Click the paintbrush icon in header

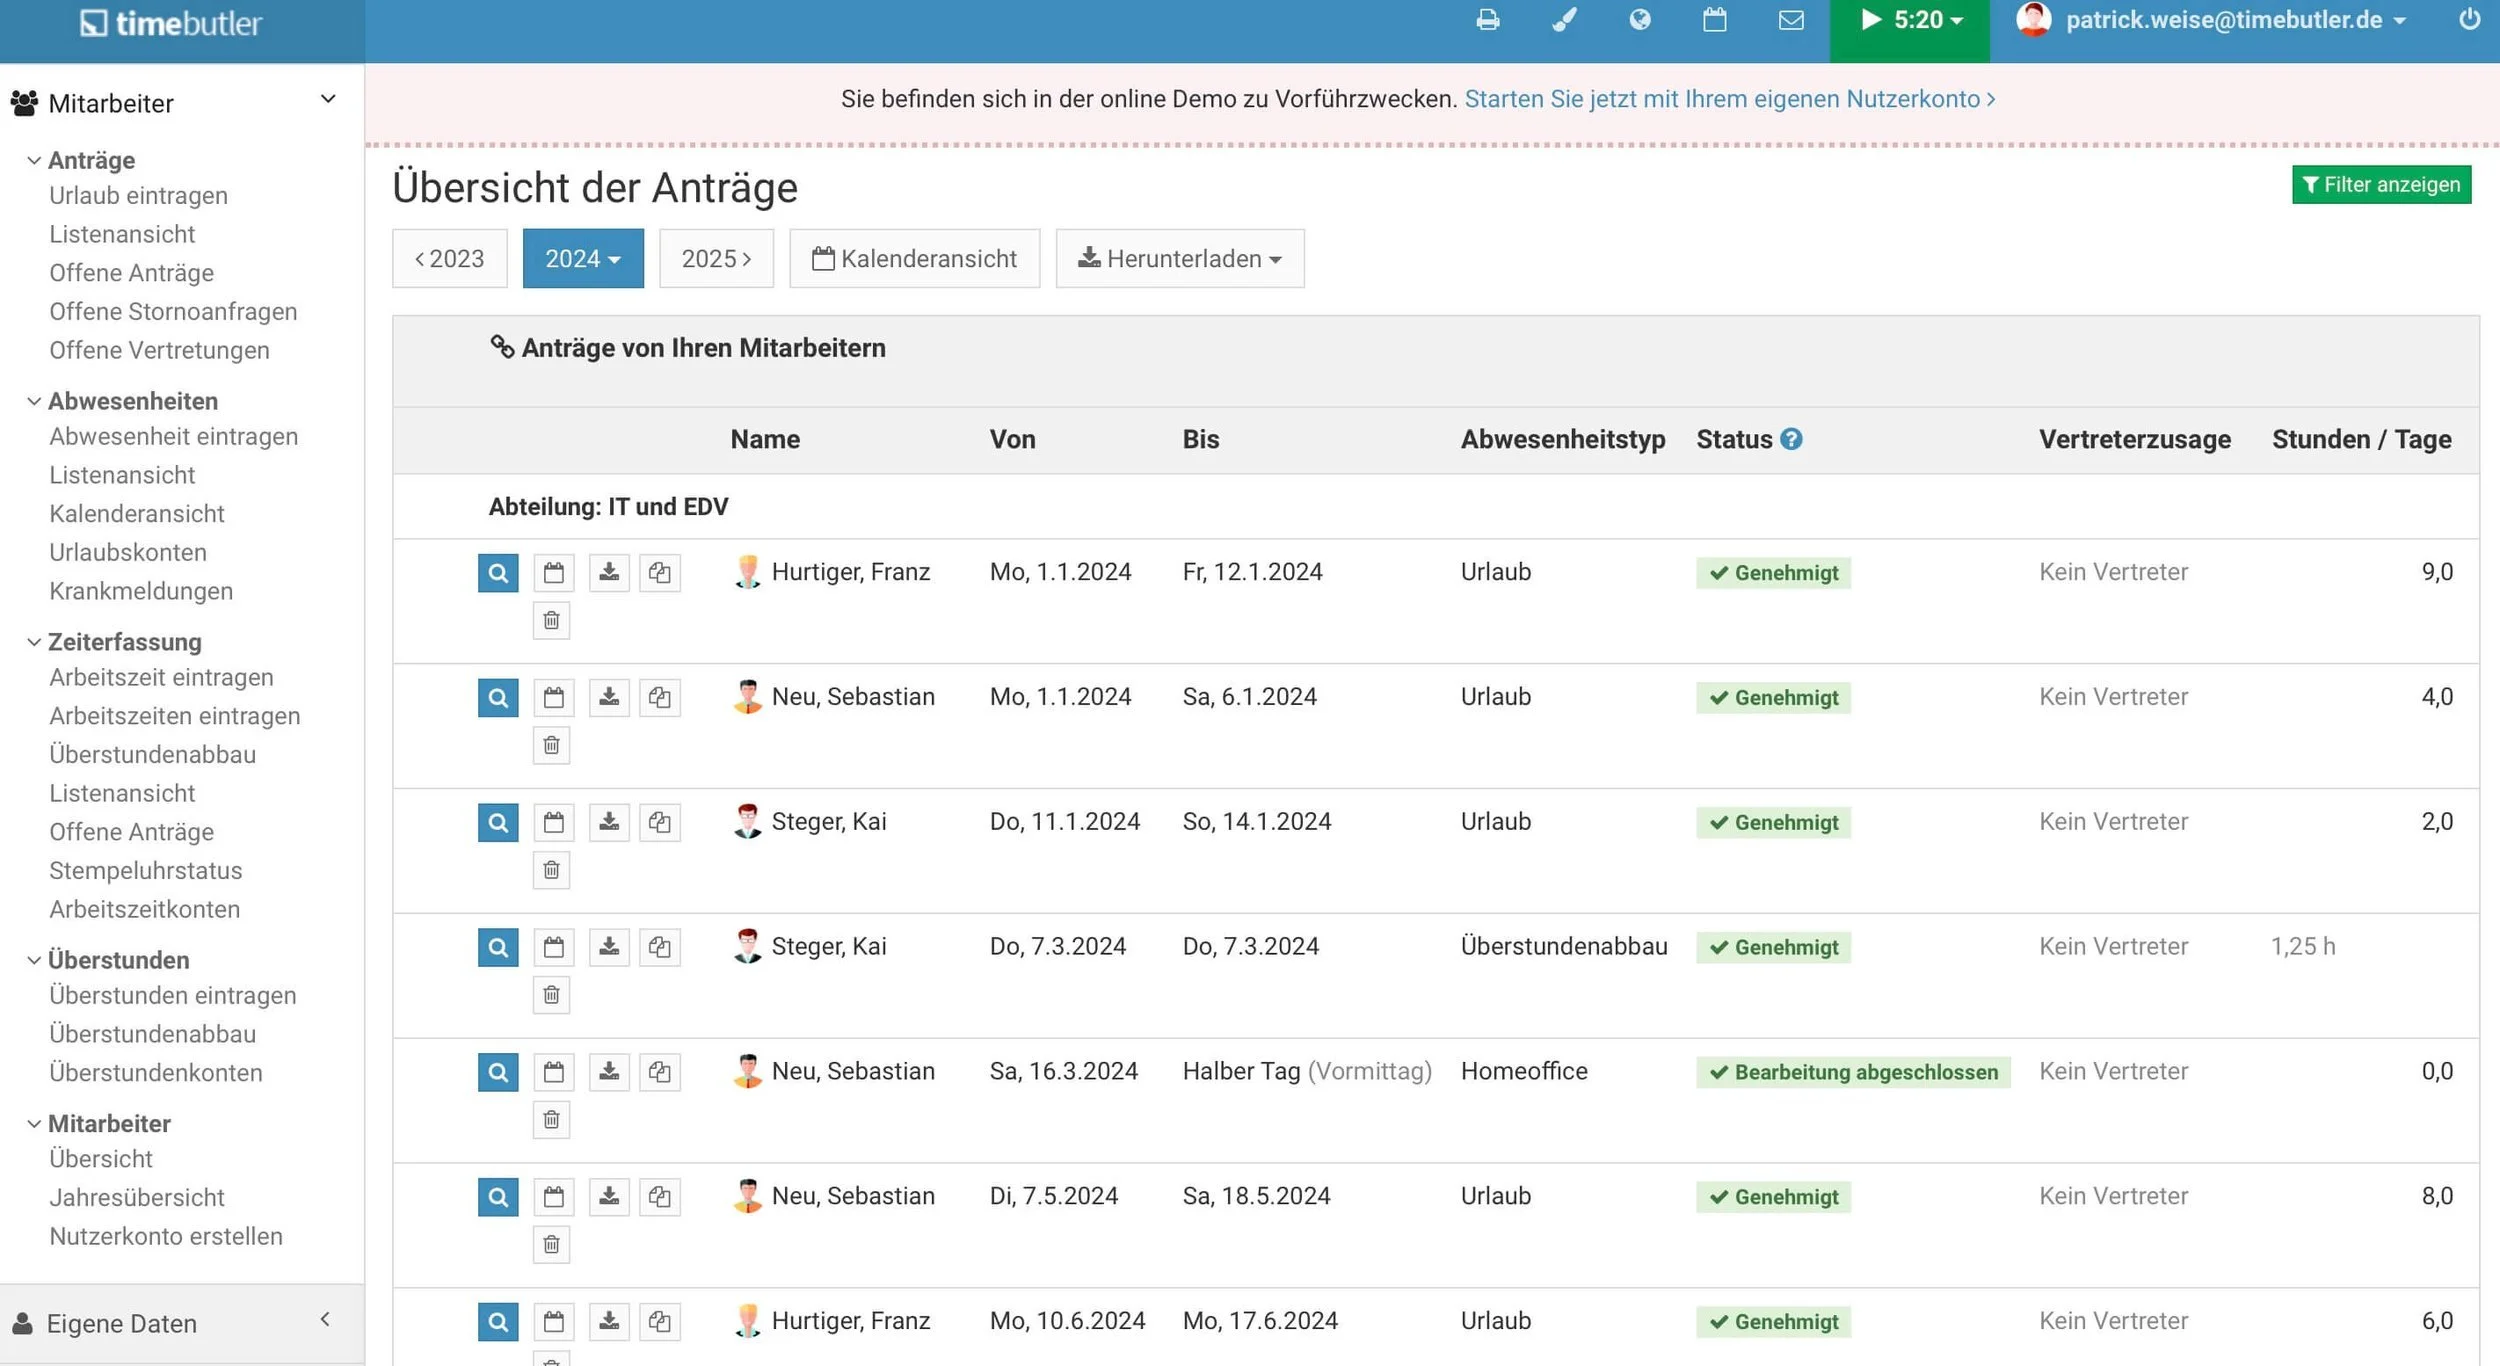[1564, 20]
